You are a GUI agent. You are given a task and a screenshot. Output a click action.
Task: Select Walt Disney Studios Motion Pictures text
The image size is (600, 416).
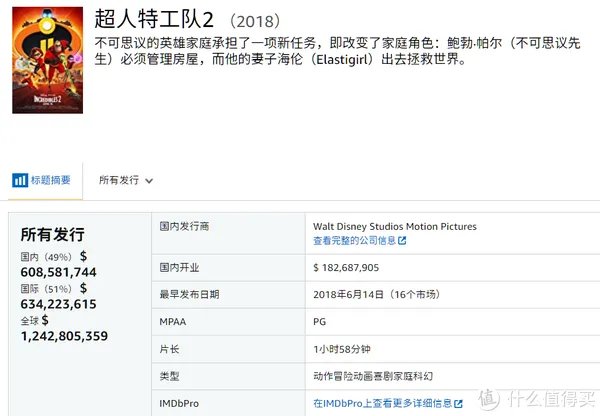point(395,227)
